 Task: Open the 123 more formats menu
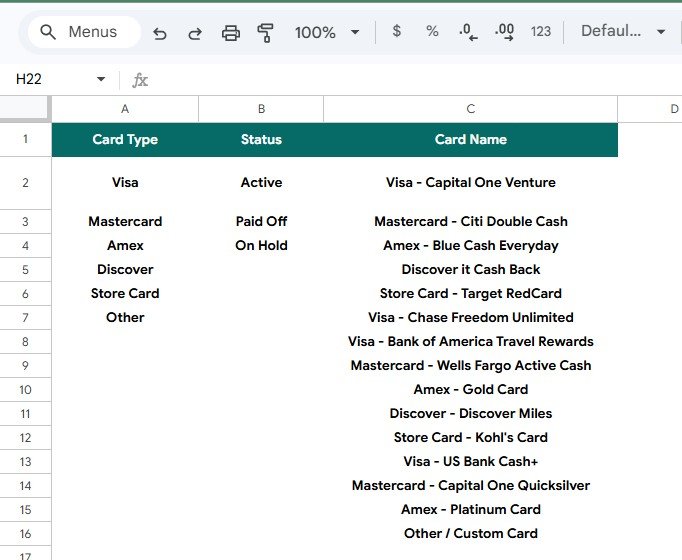(541, 31)
